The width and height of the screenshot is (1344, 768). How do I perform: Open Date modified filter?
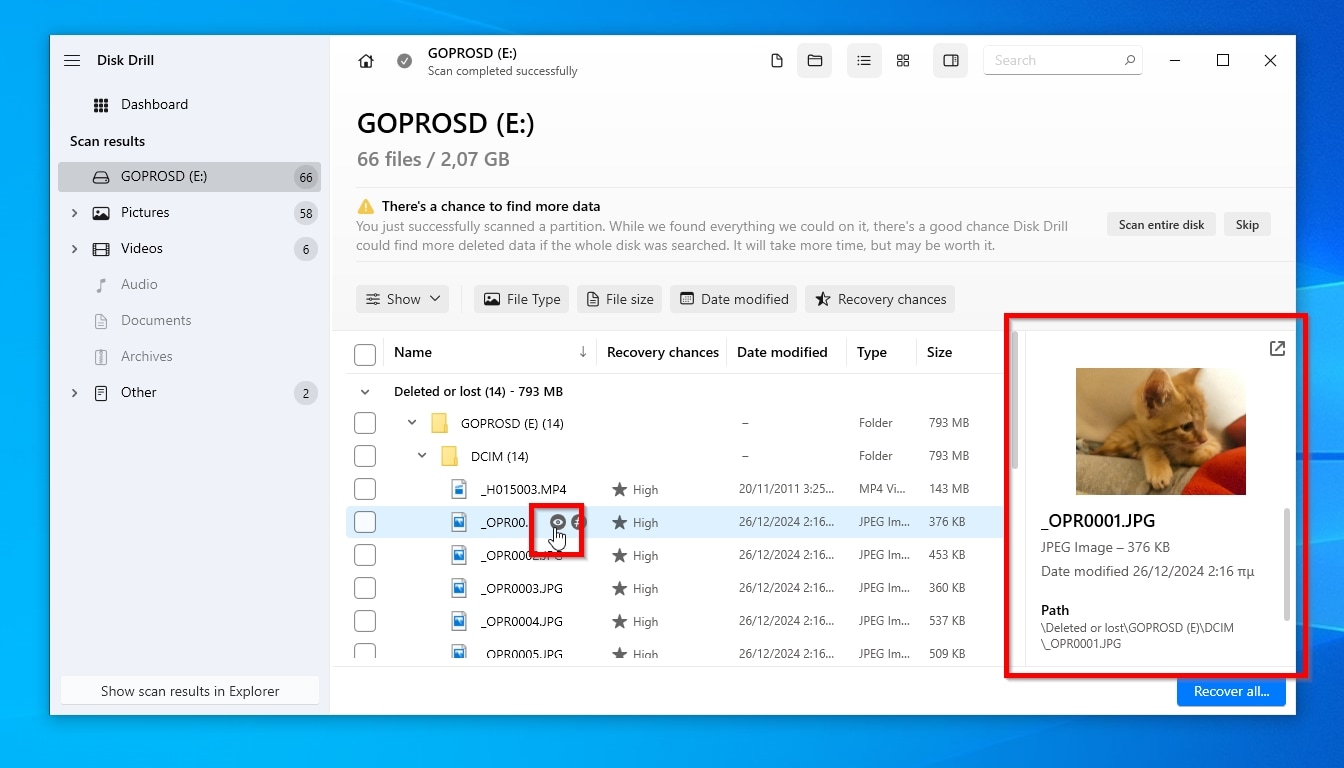click(734, 299)
